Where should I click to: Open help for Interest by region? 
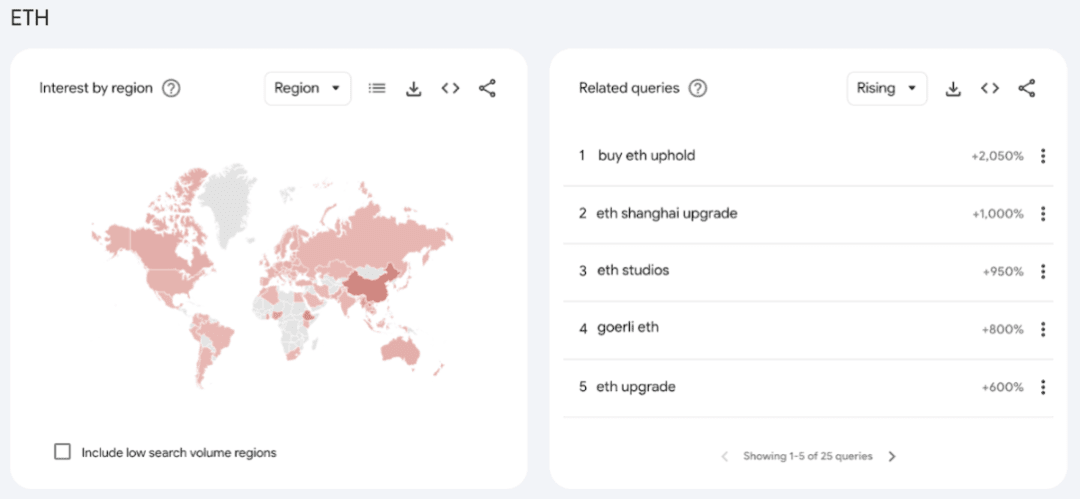(171, 88)
